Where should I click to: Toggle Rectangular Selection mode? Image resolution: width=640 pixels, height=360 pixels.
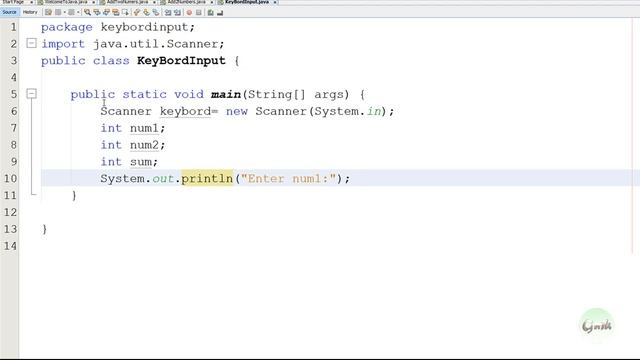tap(125, 12)
